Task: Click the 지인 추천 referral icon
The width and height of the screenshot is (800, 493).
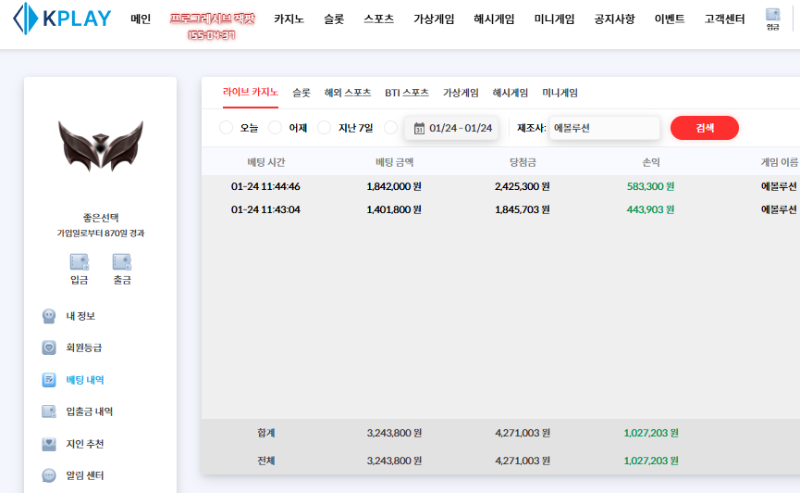Action: (49, 444)
